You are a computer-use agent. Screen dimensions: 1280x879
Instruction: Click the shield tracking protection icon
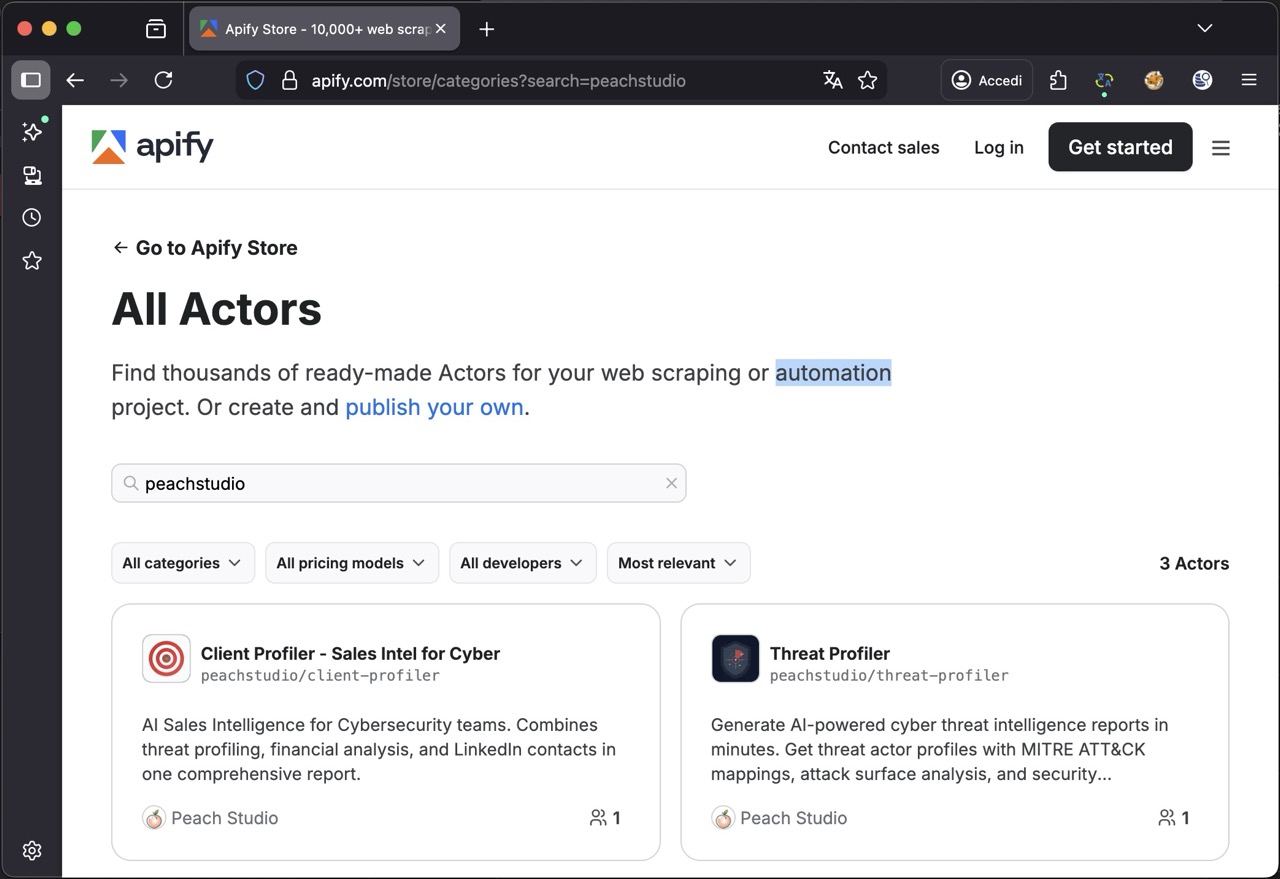[255, 80]
